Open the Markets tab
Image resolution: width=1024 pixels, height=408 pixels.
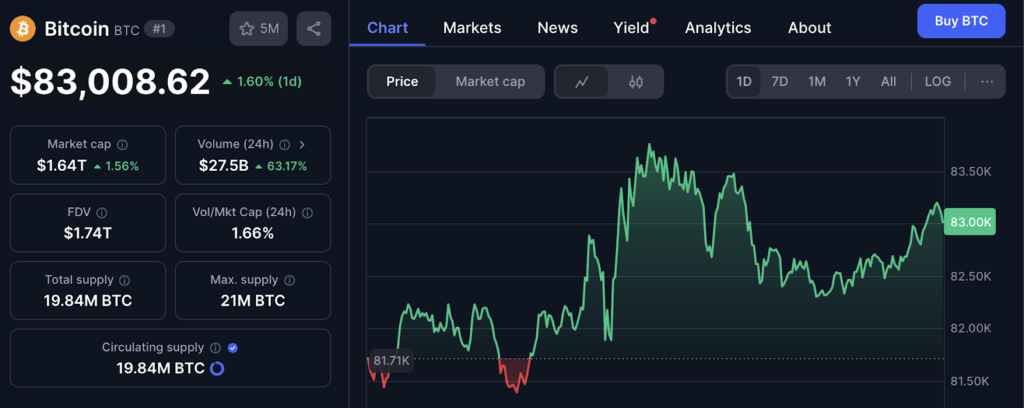point(472,27)
